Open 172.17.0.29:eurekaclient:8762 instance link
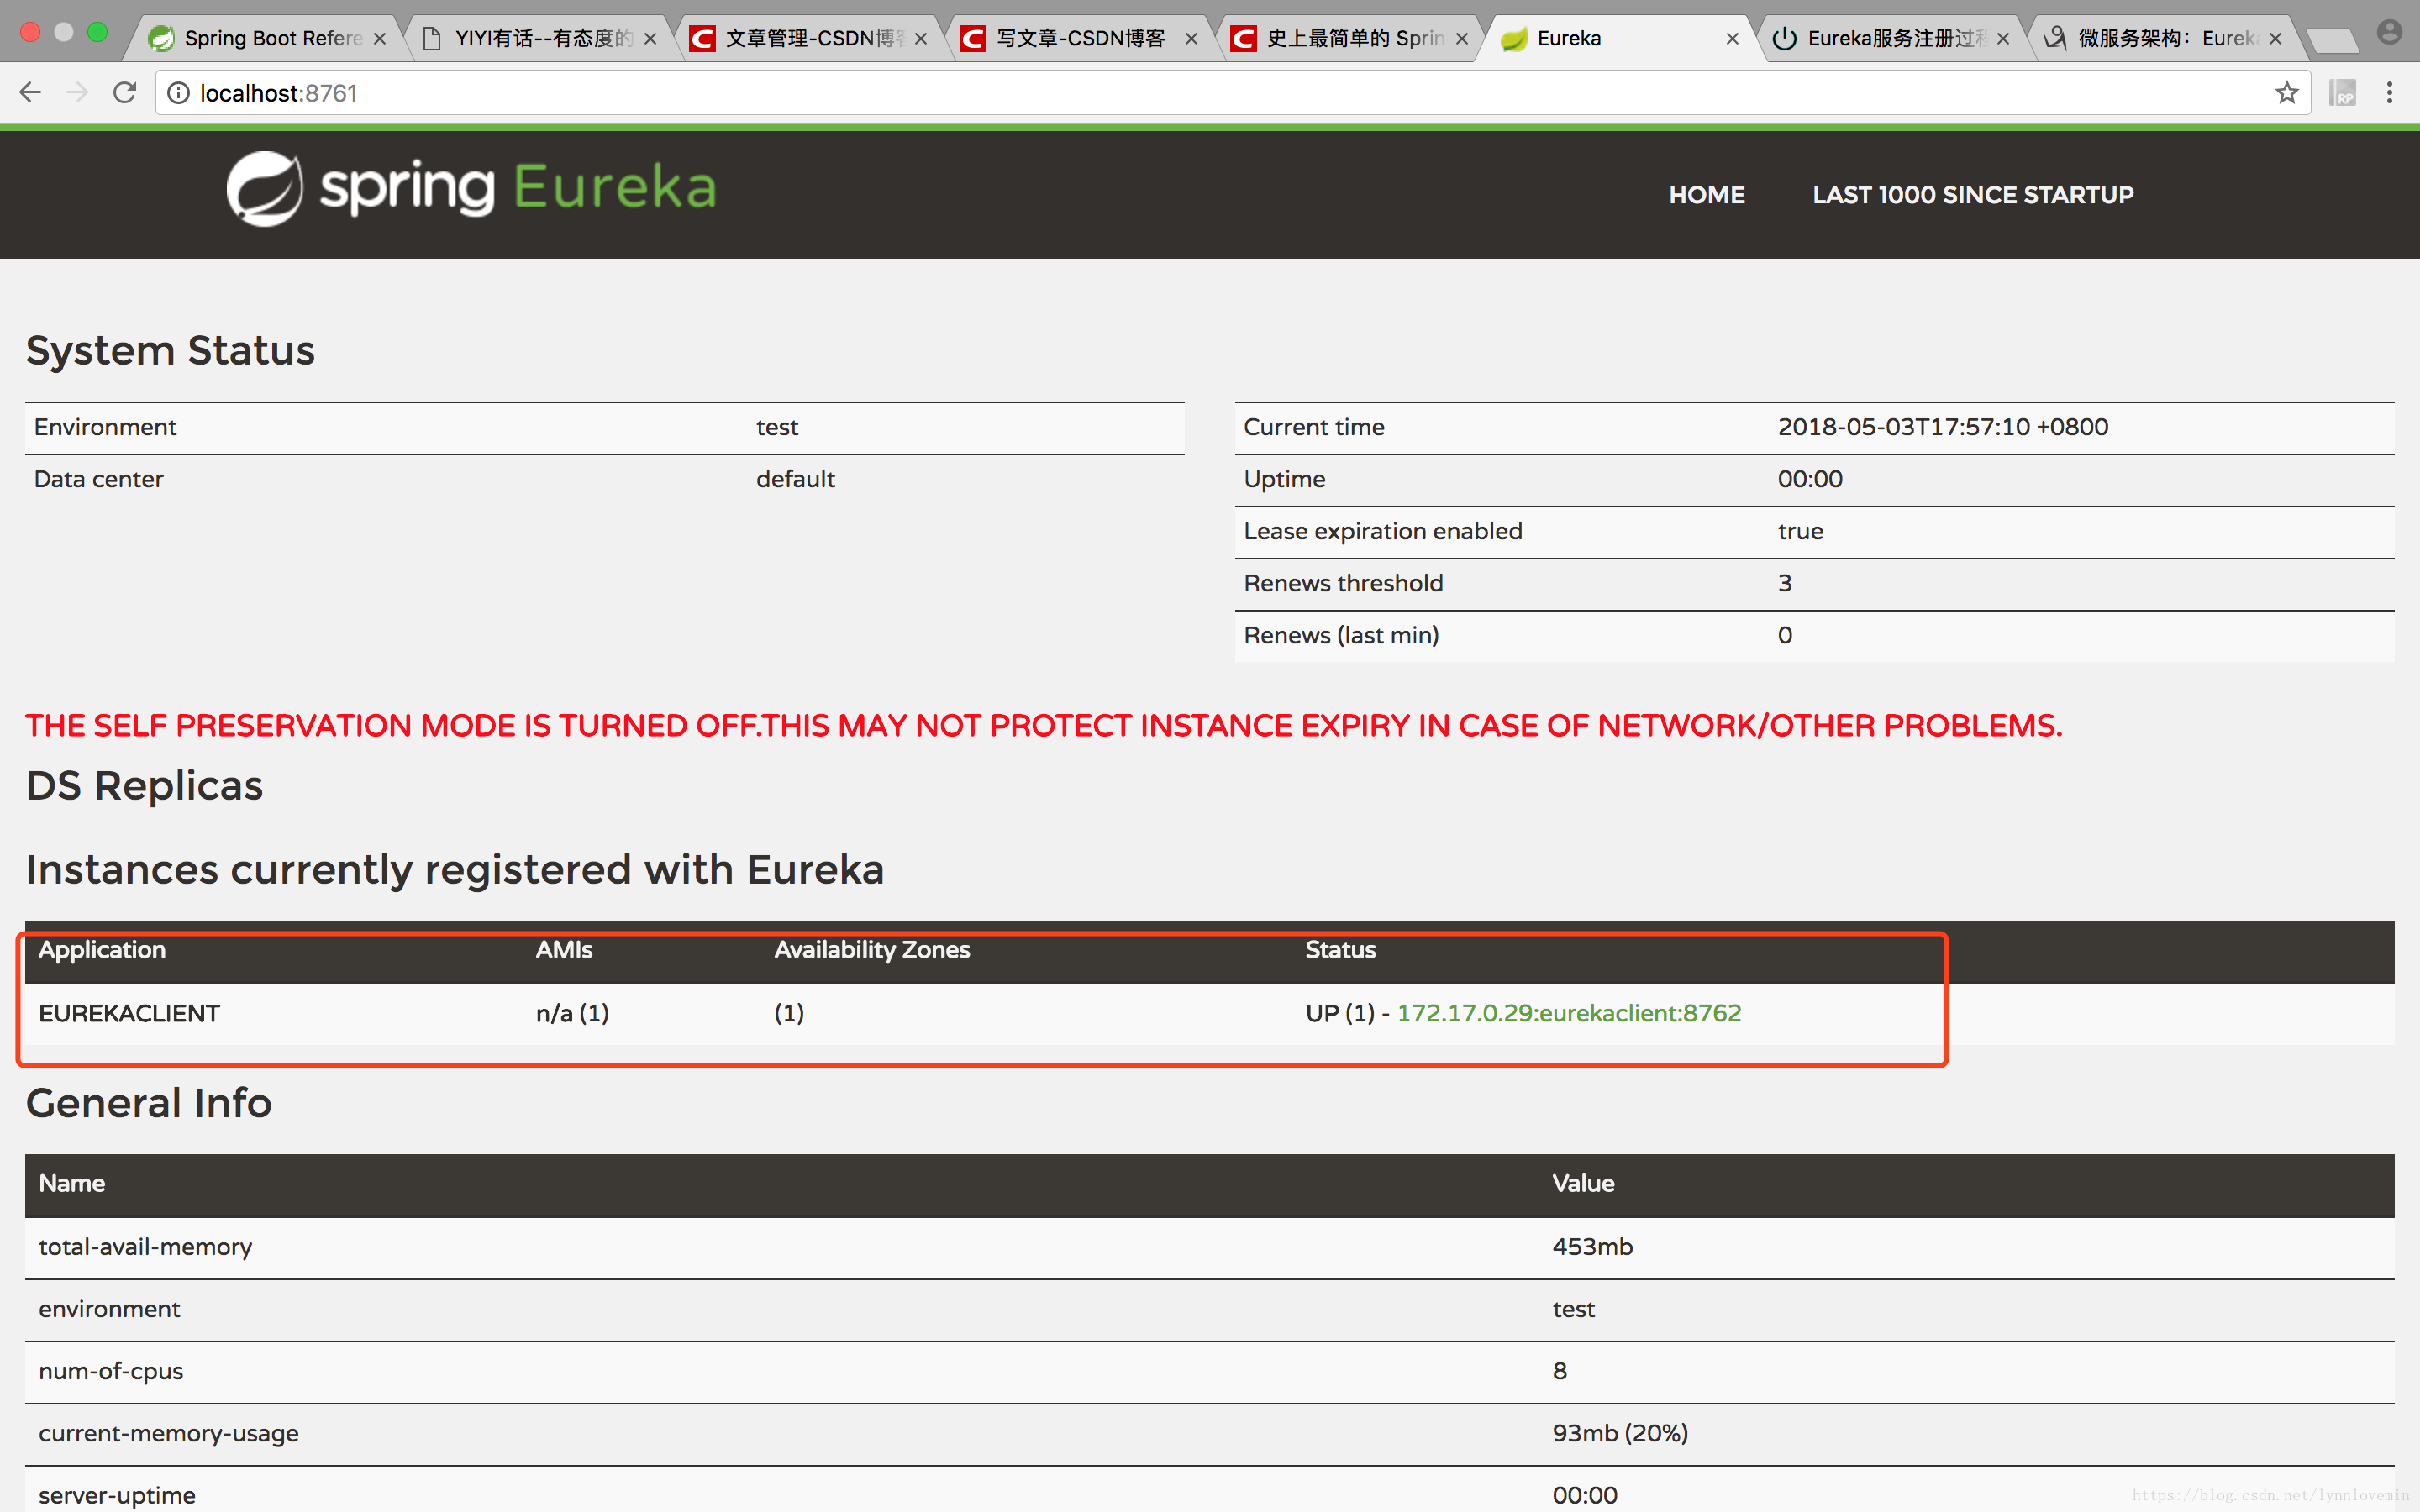2420x1512 pixels. 1568,1013
